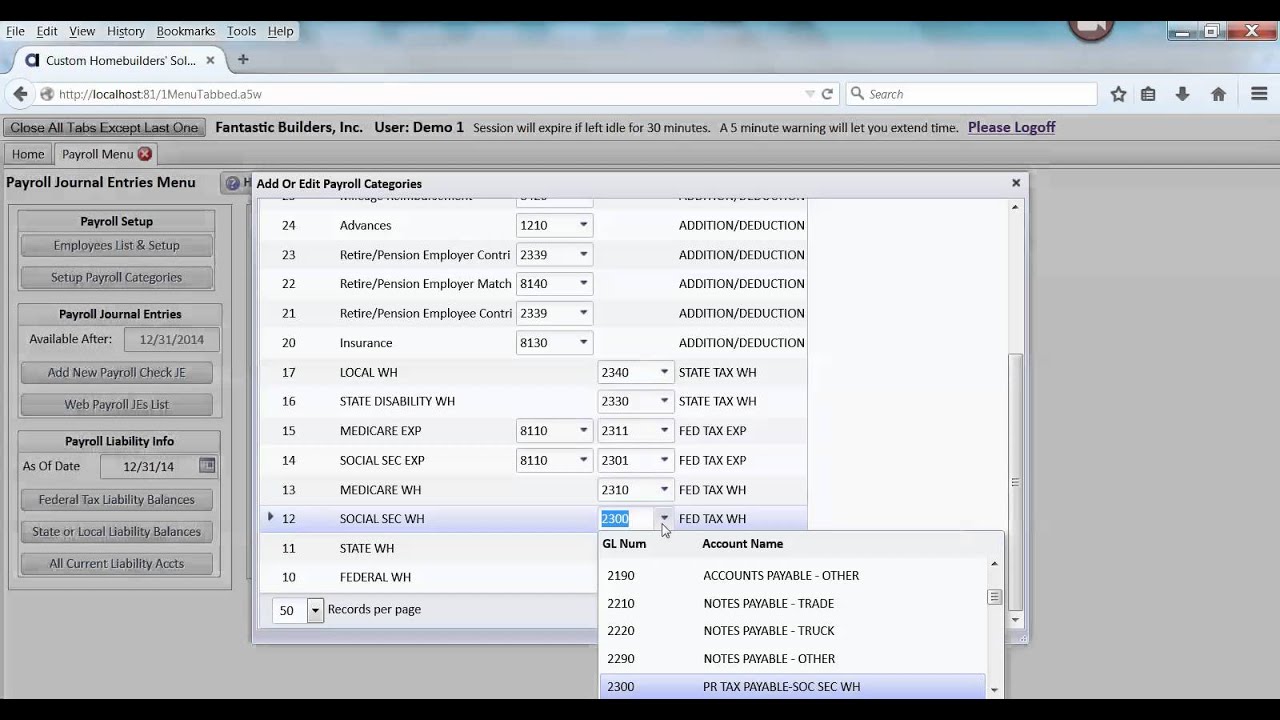The width and height of the screenshot is (1280, 720).
Task: Open the Edit menu
Action: (x=47, y=31)
